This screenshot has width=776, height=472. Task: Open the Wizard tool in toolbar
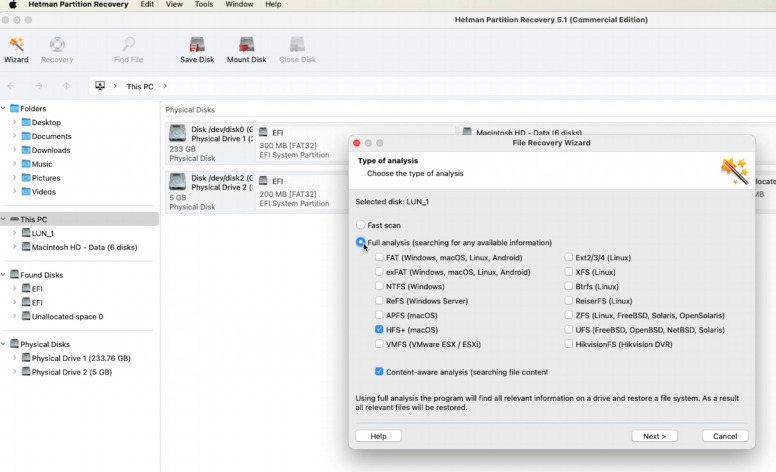pos(16,50)
